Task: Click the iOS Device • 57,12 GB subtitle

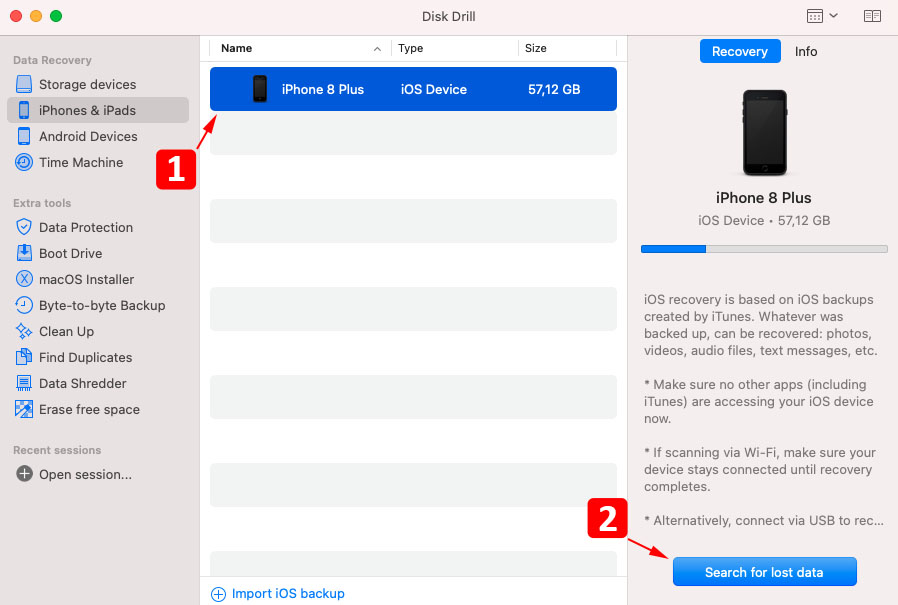Action: pos(764,221)
